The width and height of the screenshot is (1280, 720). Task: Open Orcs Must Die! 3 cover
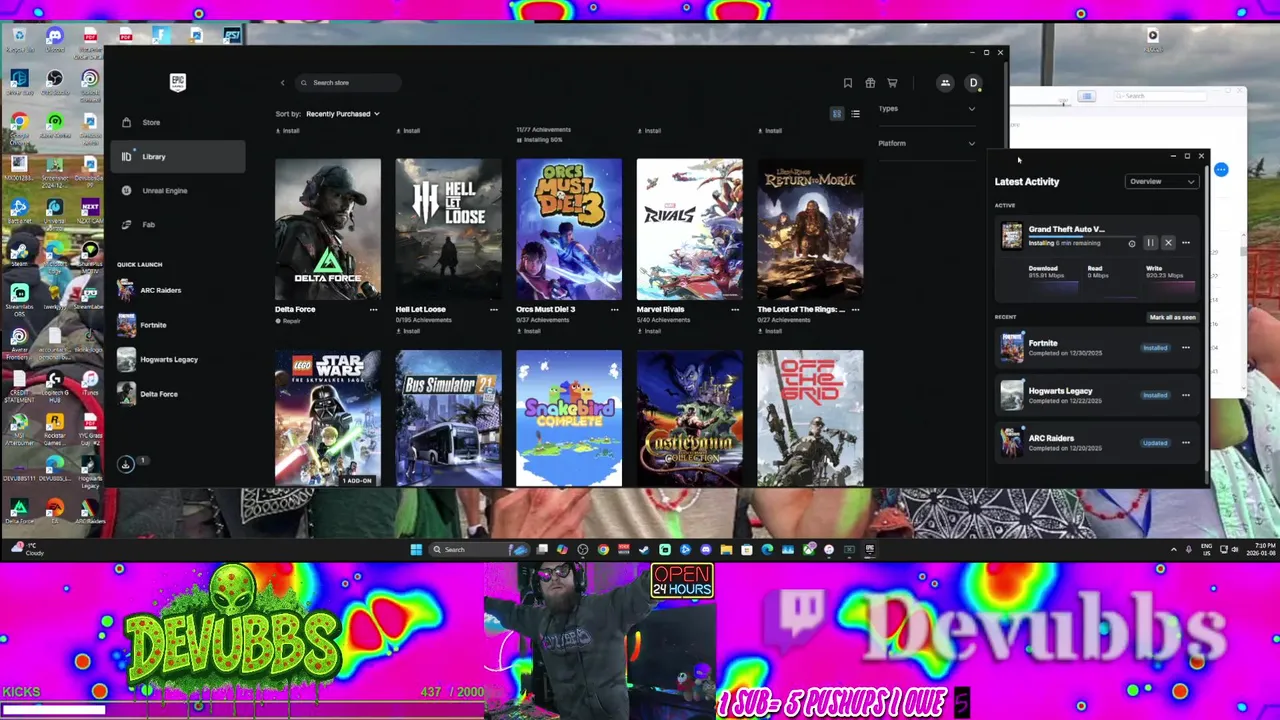coord(569,229)
